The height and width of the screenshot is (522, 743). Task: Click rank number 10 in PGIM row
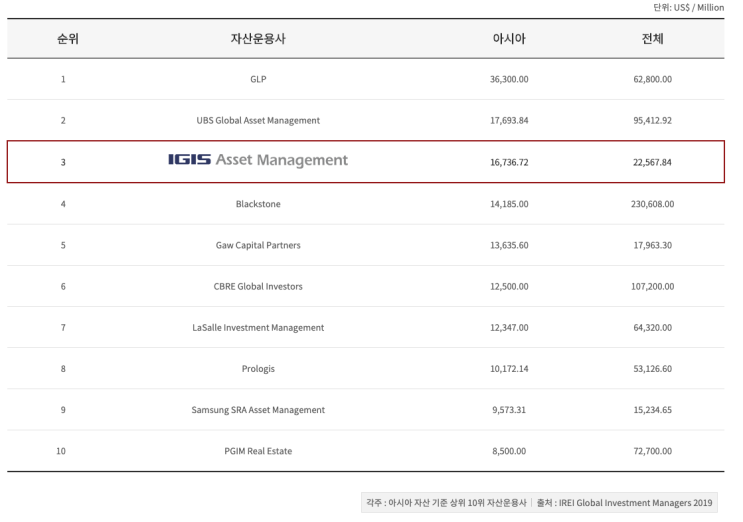61,451
